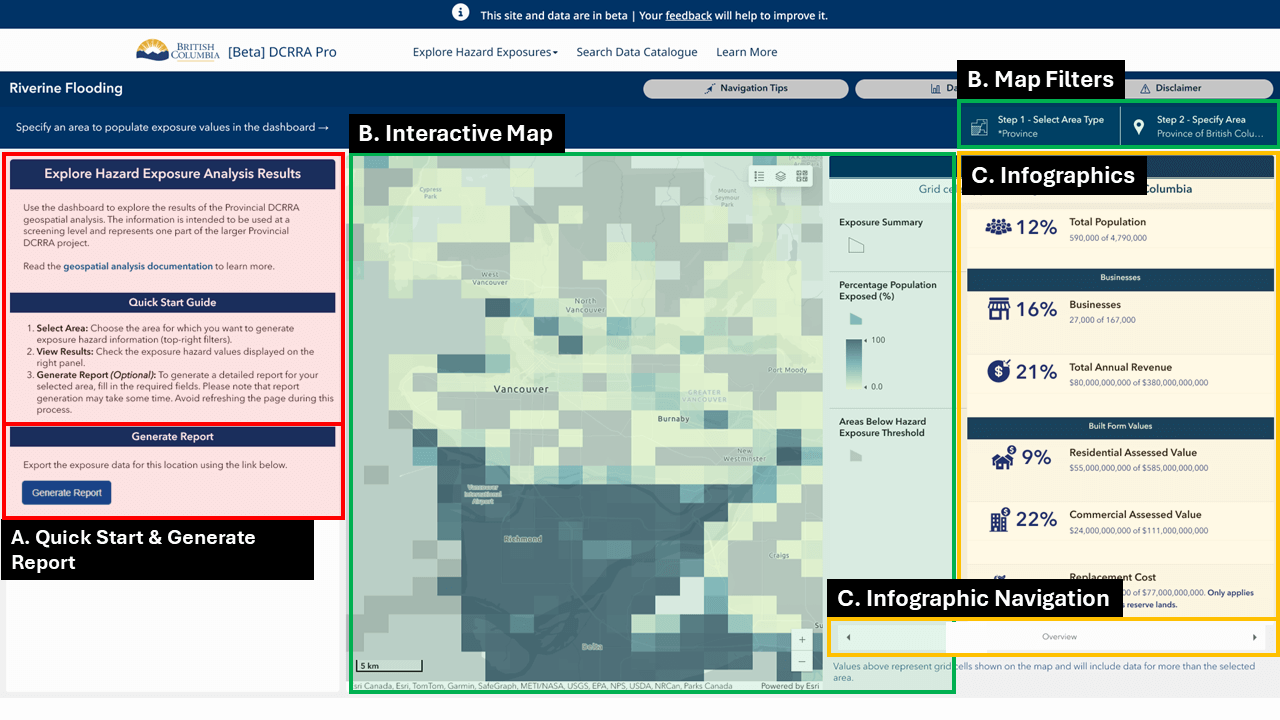The width and height of the screenshot is (1280, 720).
Task: Go to the previous infographic page
Action: 848,637
